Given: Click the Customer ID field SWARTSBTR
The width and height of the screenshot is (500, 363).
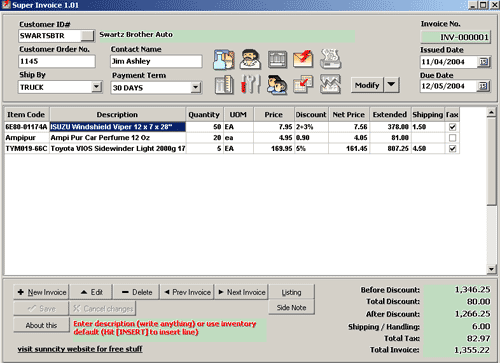Looking at the screenshot, I should pos(50,36).
